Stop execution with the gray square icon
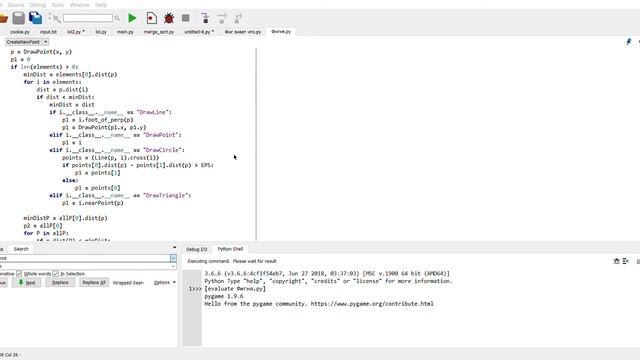640x360 pixels. [x=186, y=18]
